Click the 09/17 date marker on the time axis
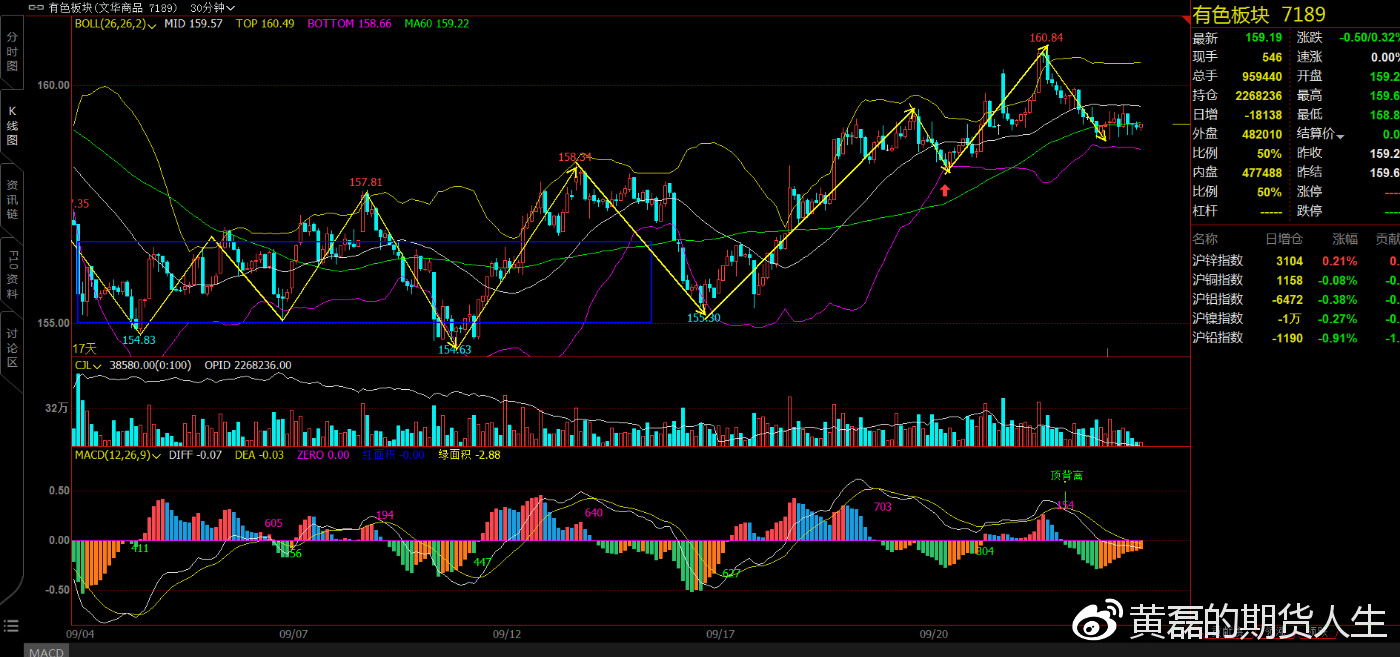 pos(721,634)
